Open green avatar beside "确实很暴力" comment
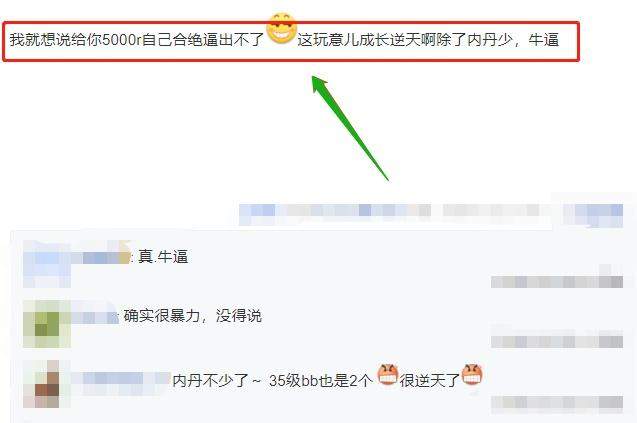Image resolution: width=637 pixels, height=423 pixels. pyautogui.click(x=47, y=324)
